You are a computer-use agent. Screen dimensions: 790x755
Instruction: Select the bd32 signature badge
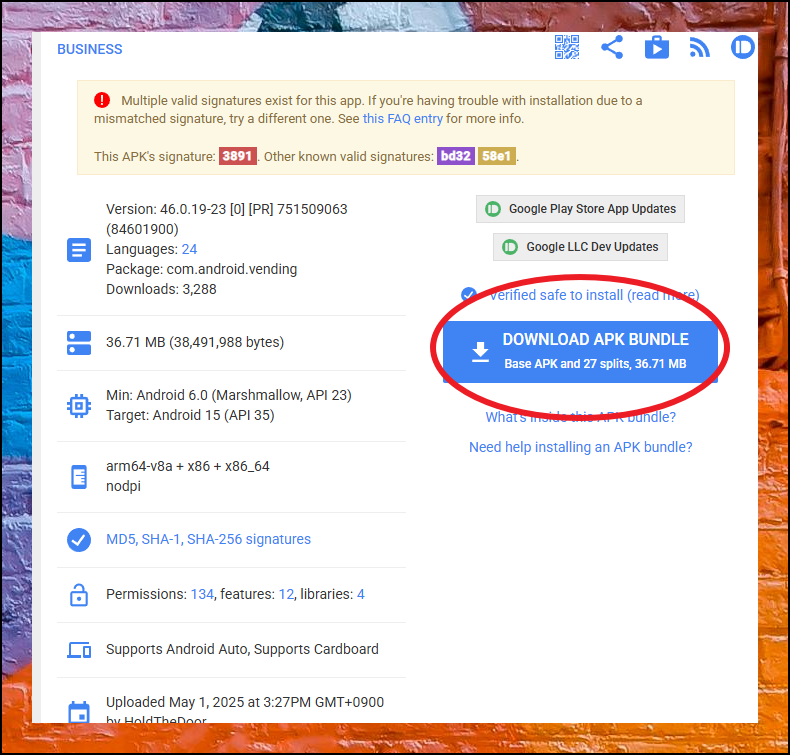(x=455, y=156)
